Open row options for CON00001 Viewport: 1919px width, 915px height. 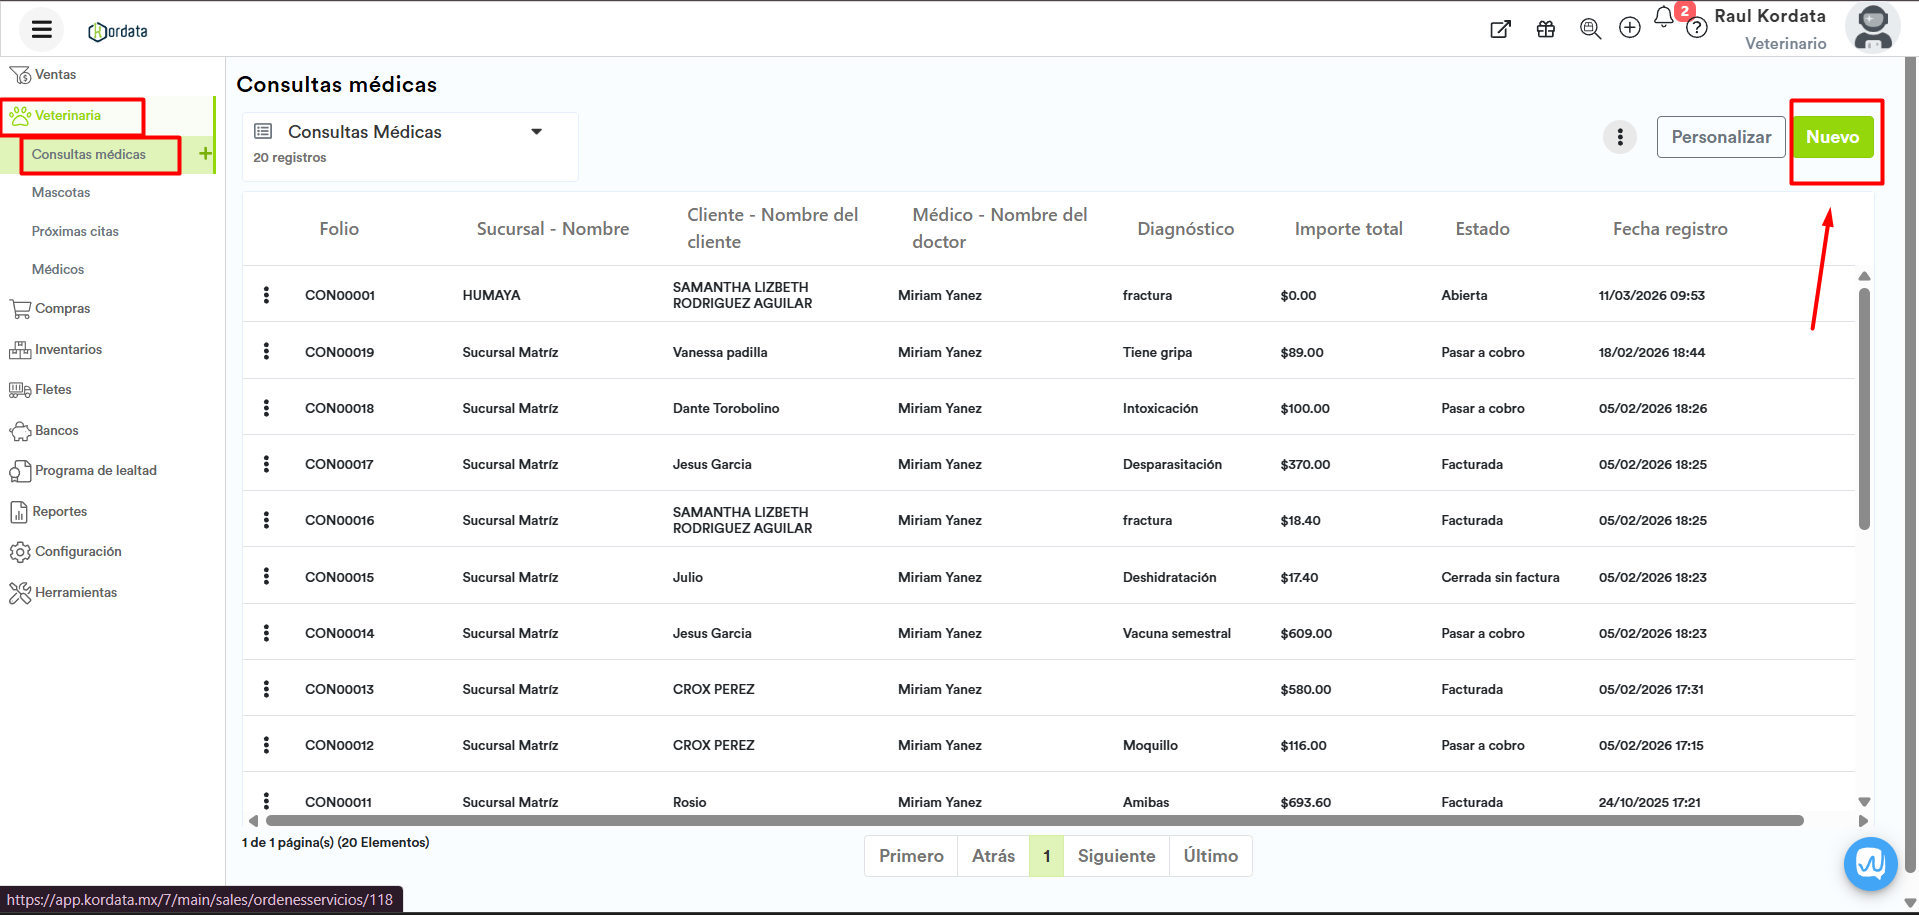click(x=266, y=295)
